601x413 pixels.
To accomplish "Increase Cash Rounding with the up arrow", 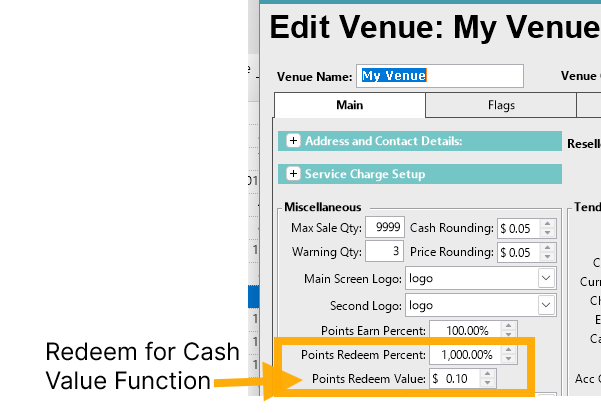I will coord(546,223).
